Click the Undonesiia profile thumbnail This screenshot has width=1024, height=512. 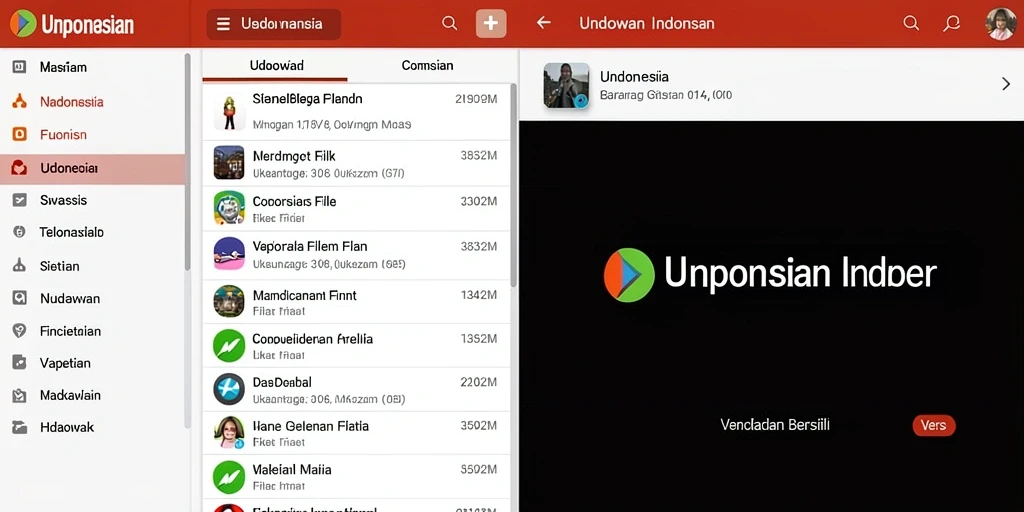tap(566, 86)
